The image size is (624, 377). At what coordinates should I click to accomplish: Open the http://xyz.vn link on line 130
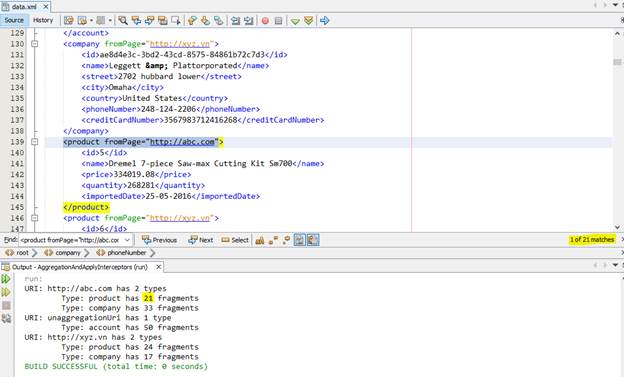click(180, 44)
